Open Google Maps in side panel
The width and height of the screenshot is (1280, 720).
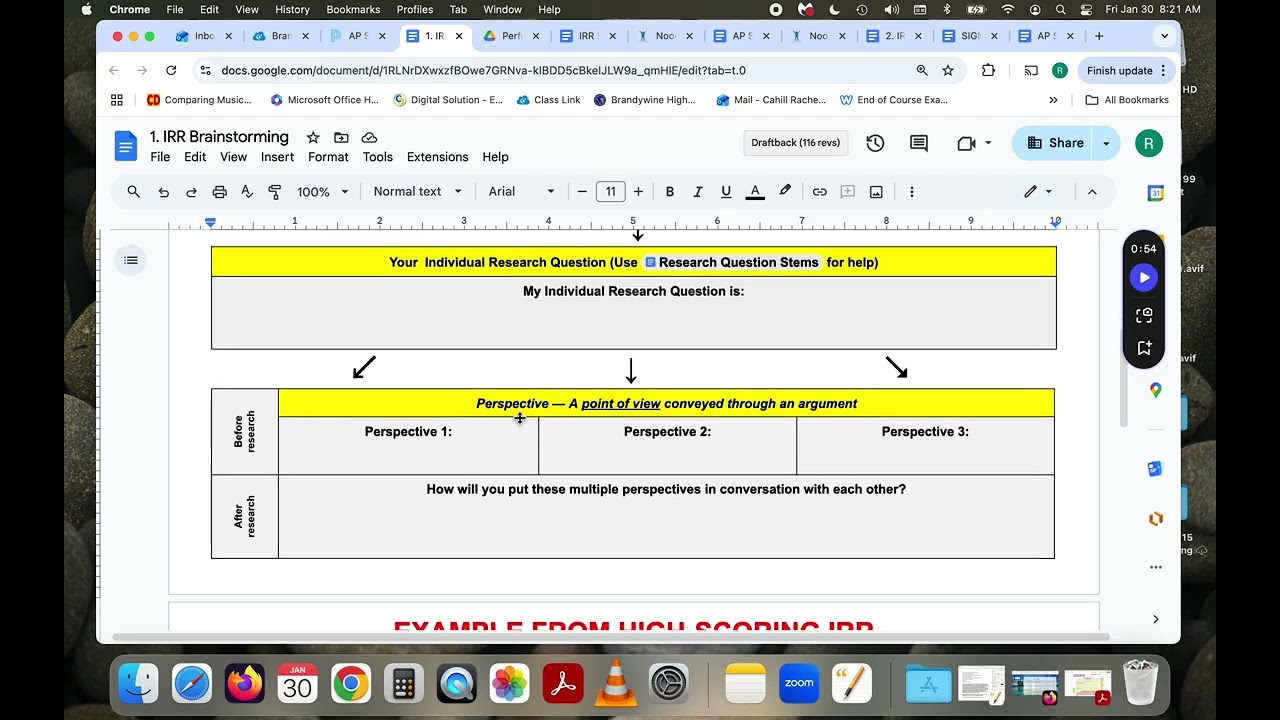1155,390
